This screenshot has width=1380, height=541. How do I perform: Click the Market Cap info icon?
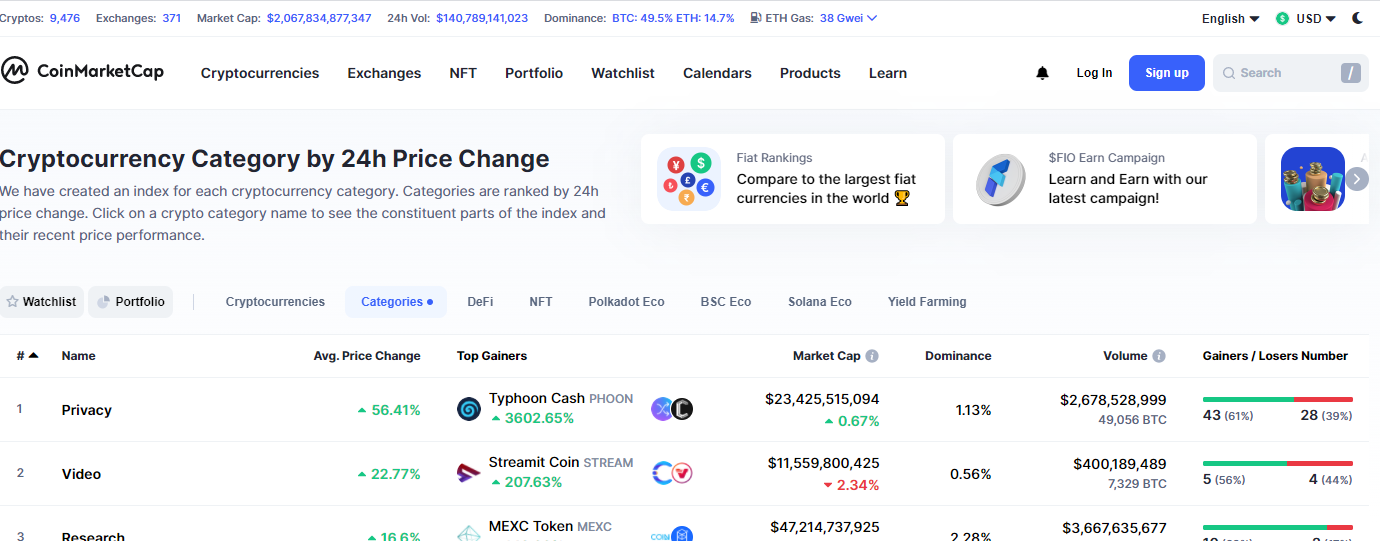click(872, 356)
